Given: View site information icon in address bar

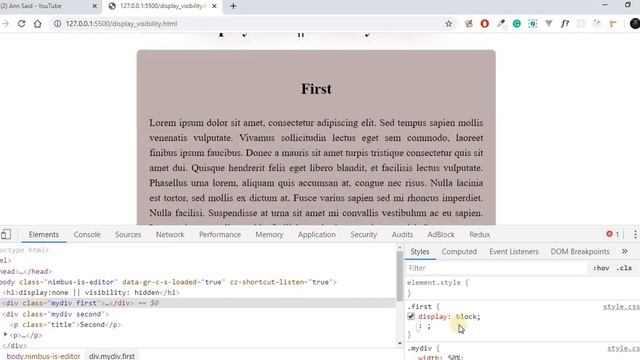Looking at the screenshot, I should (58, 24).
